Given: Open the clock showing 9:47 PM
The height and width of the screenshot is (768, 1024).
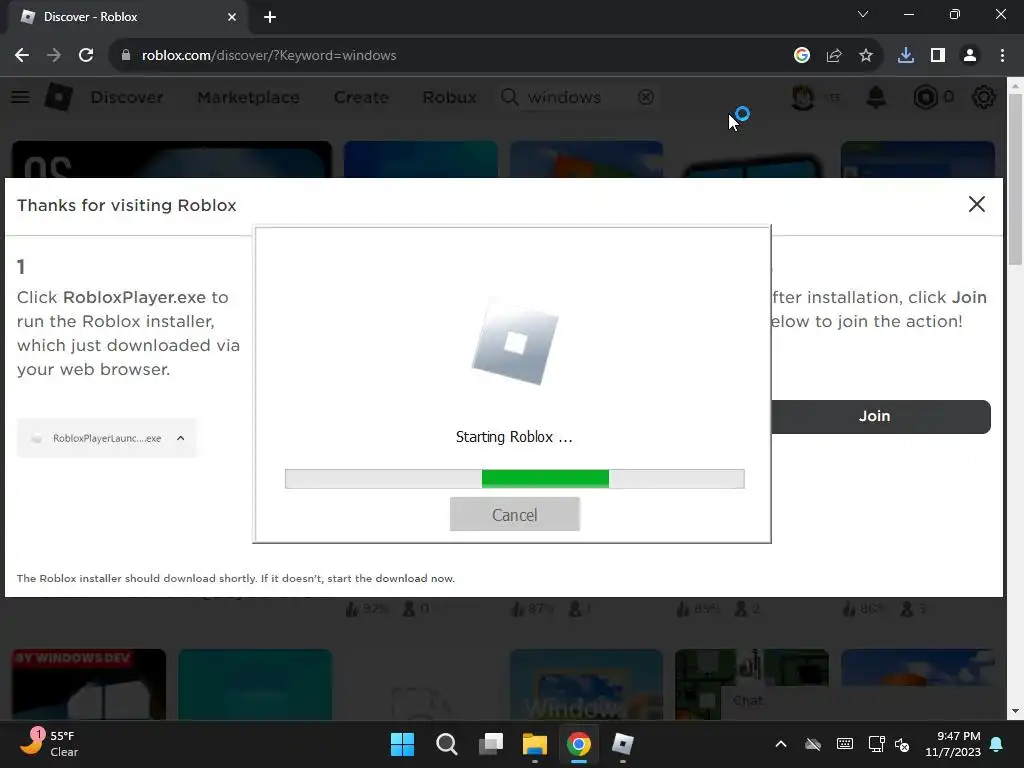Looking at the screenshot, I should 953,744.
